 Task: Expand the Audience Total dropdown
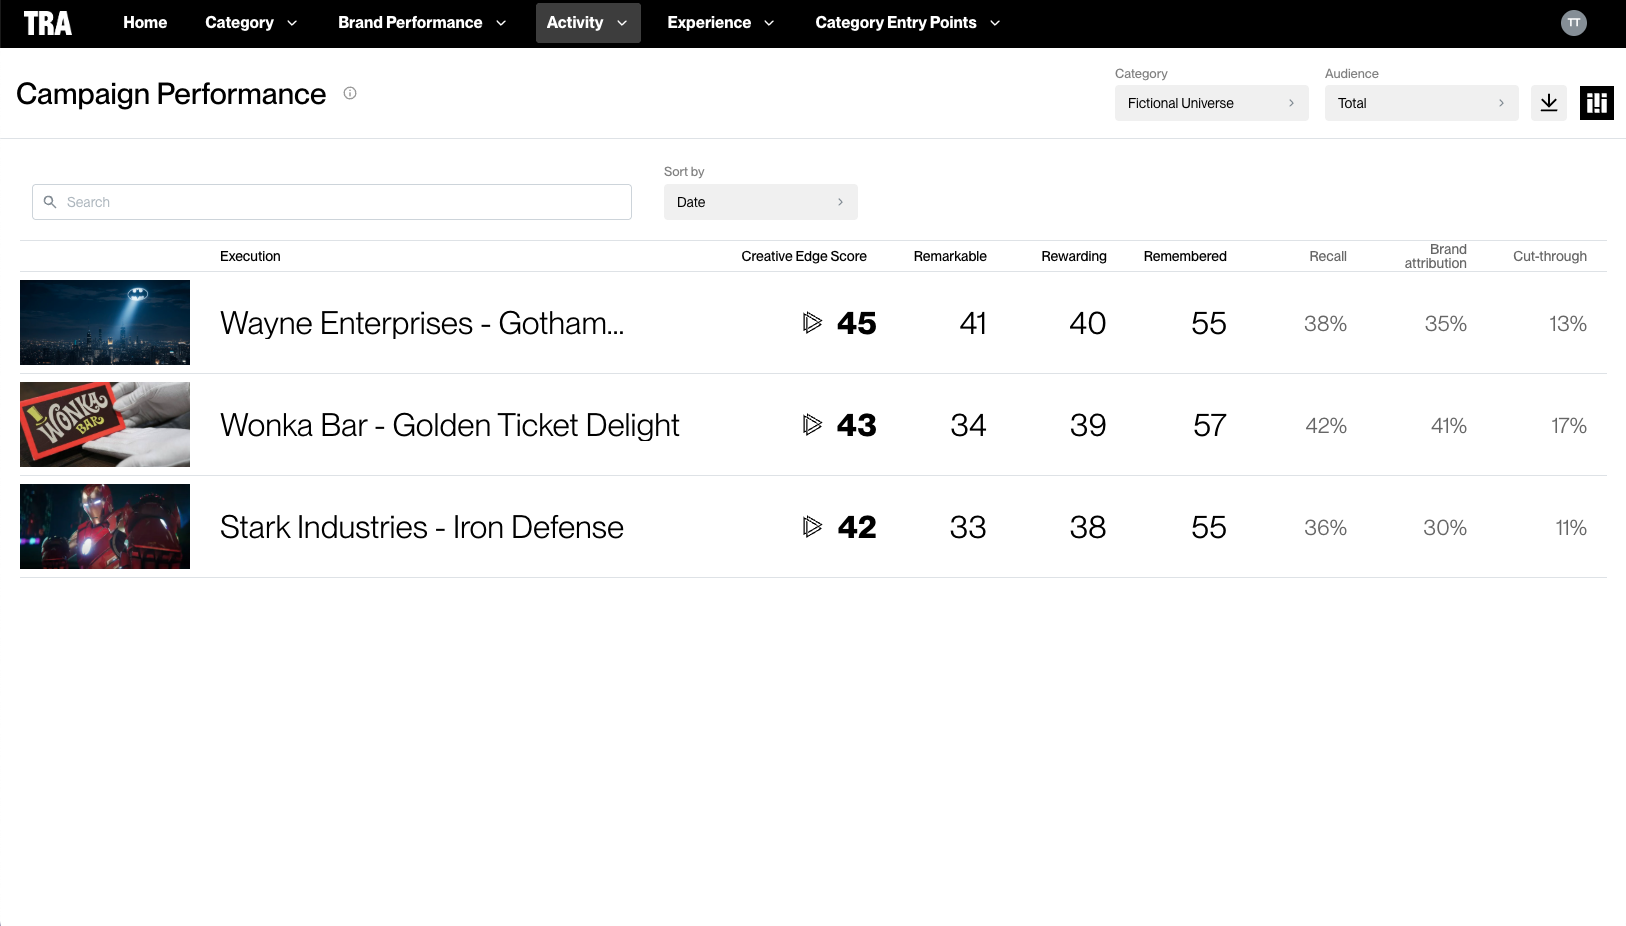[1422, 103]
